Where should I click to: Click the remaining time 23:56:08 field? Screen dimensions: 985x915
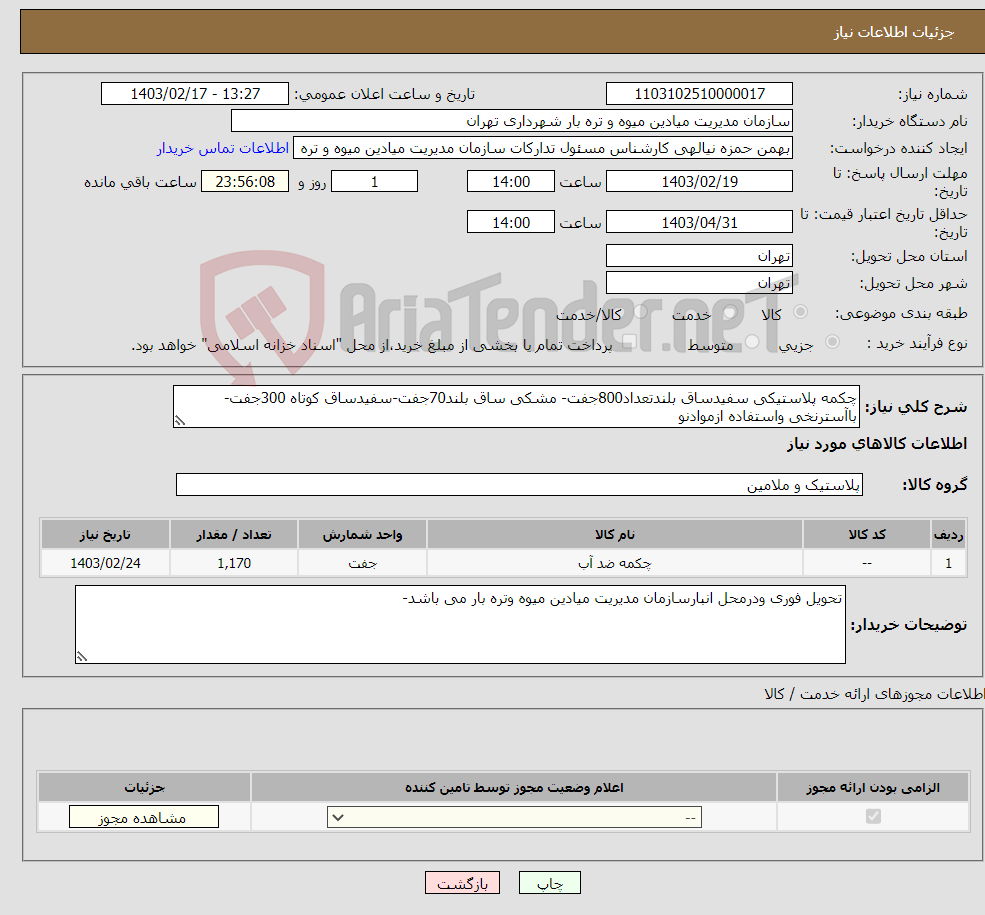[x=245, y=181]
